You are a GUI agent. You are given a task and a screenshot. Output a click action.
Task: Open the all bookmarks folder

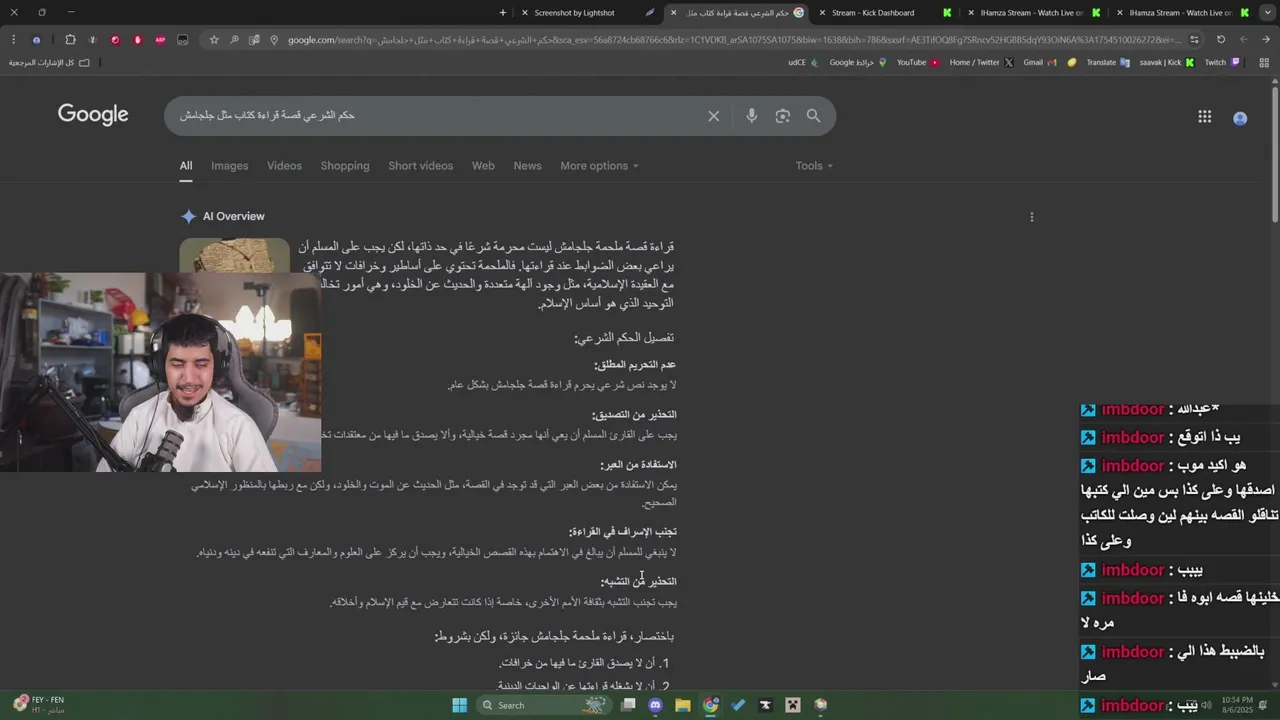pyautogui.click(x=49, y=62)
